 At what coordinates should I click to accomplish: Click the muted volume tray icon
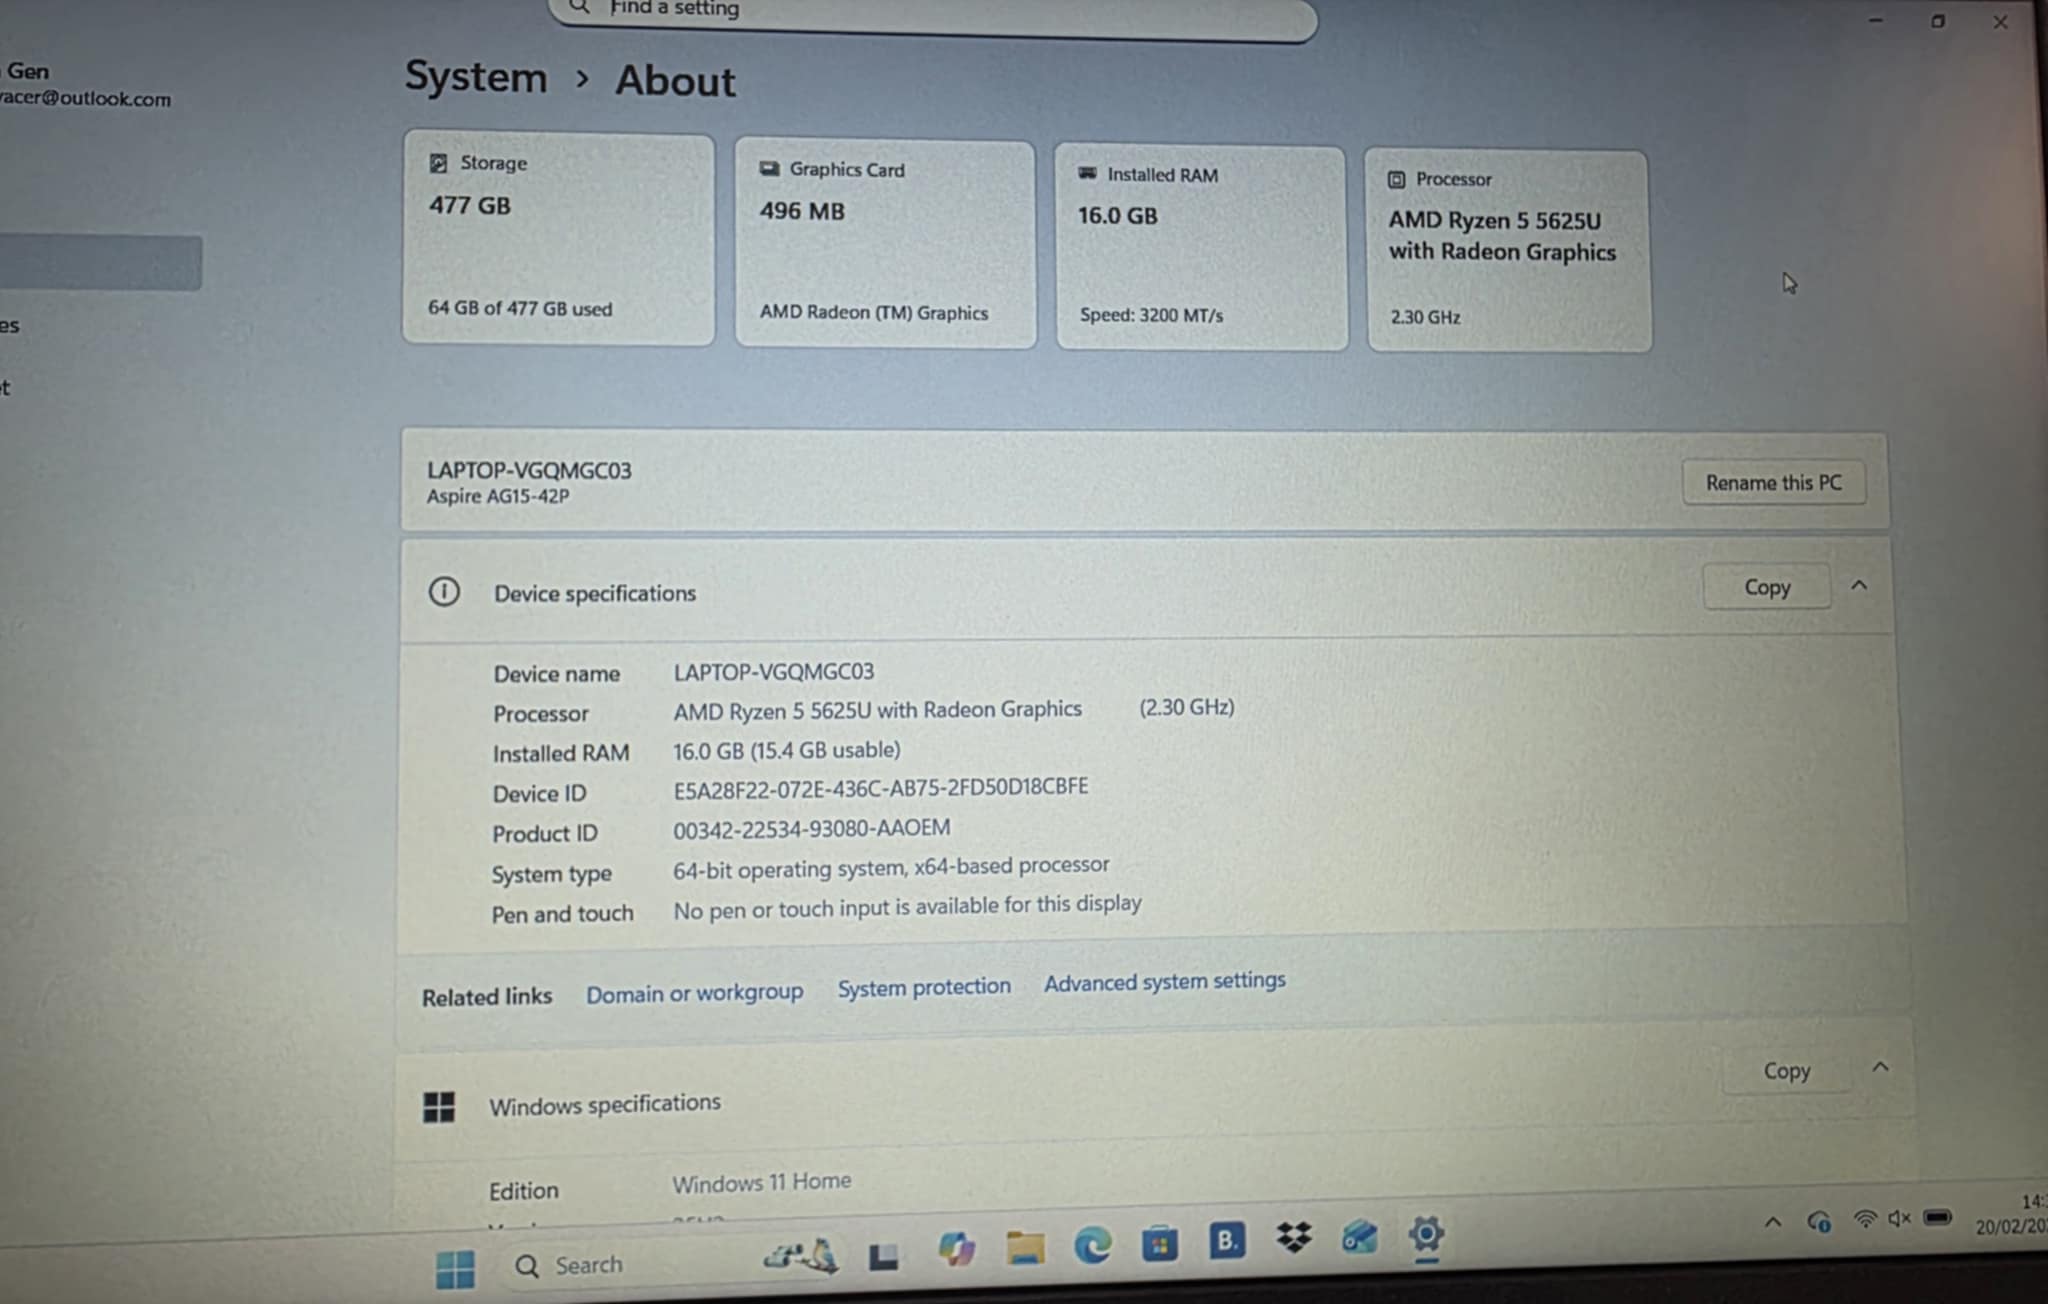click(x=1899, y=1218)
